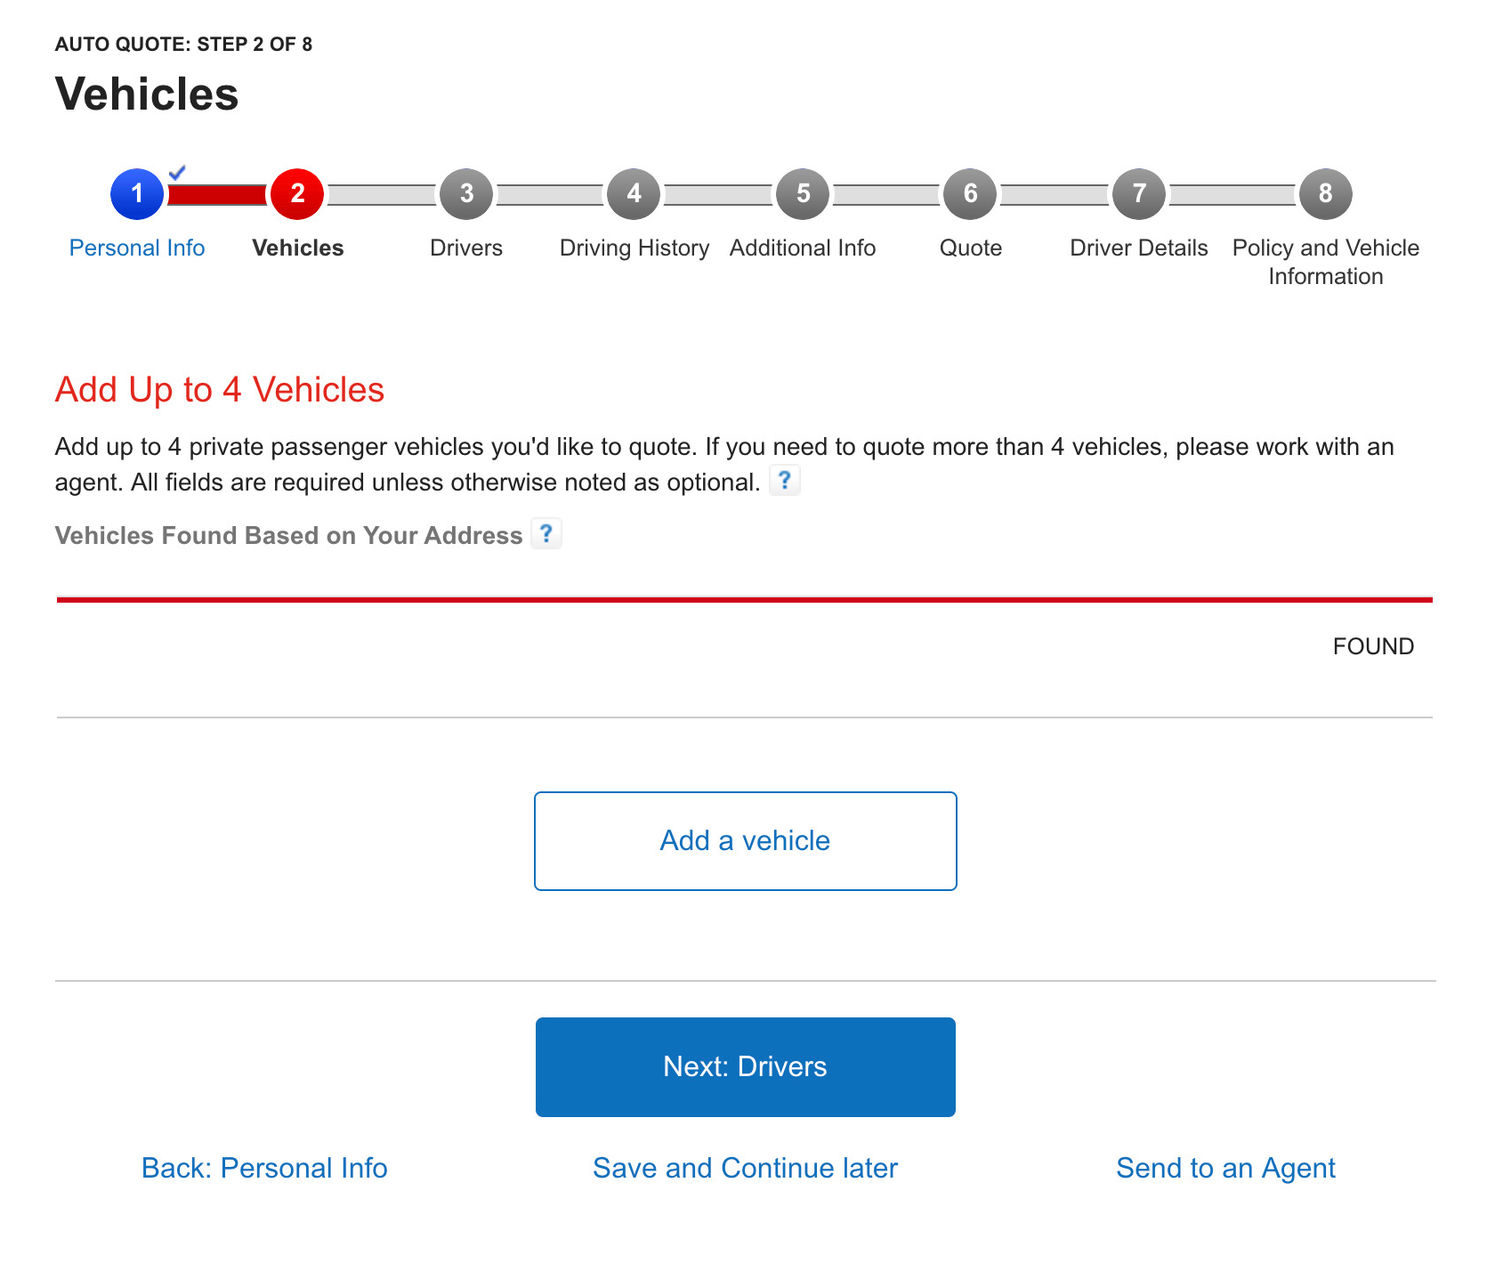Viewport: 1488px width, 1280px height.
Task: Click the step 8 circle in the progress bar
Action: 1325,194
